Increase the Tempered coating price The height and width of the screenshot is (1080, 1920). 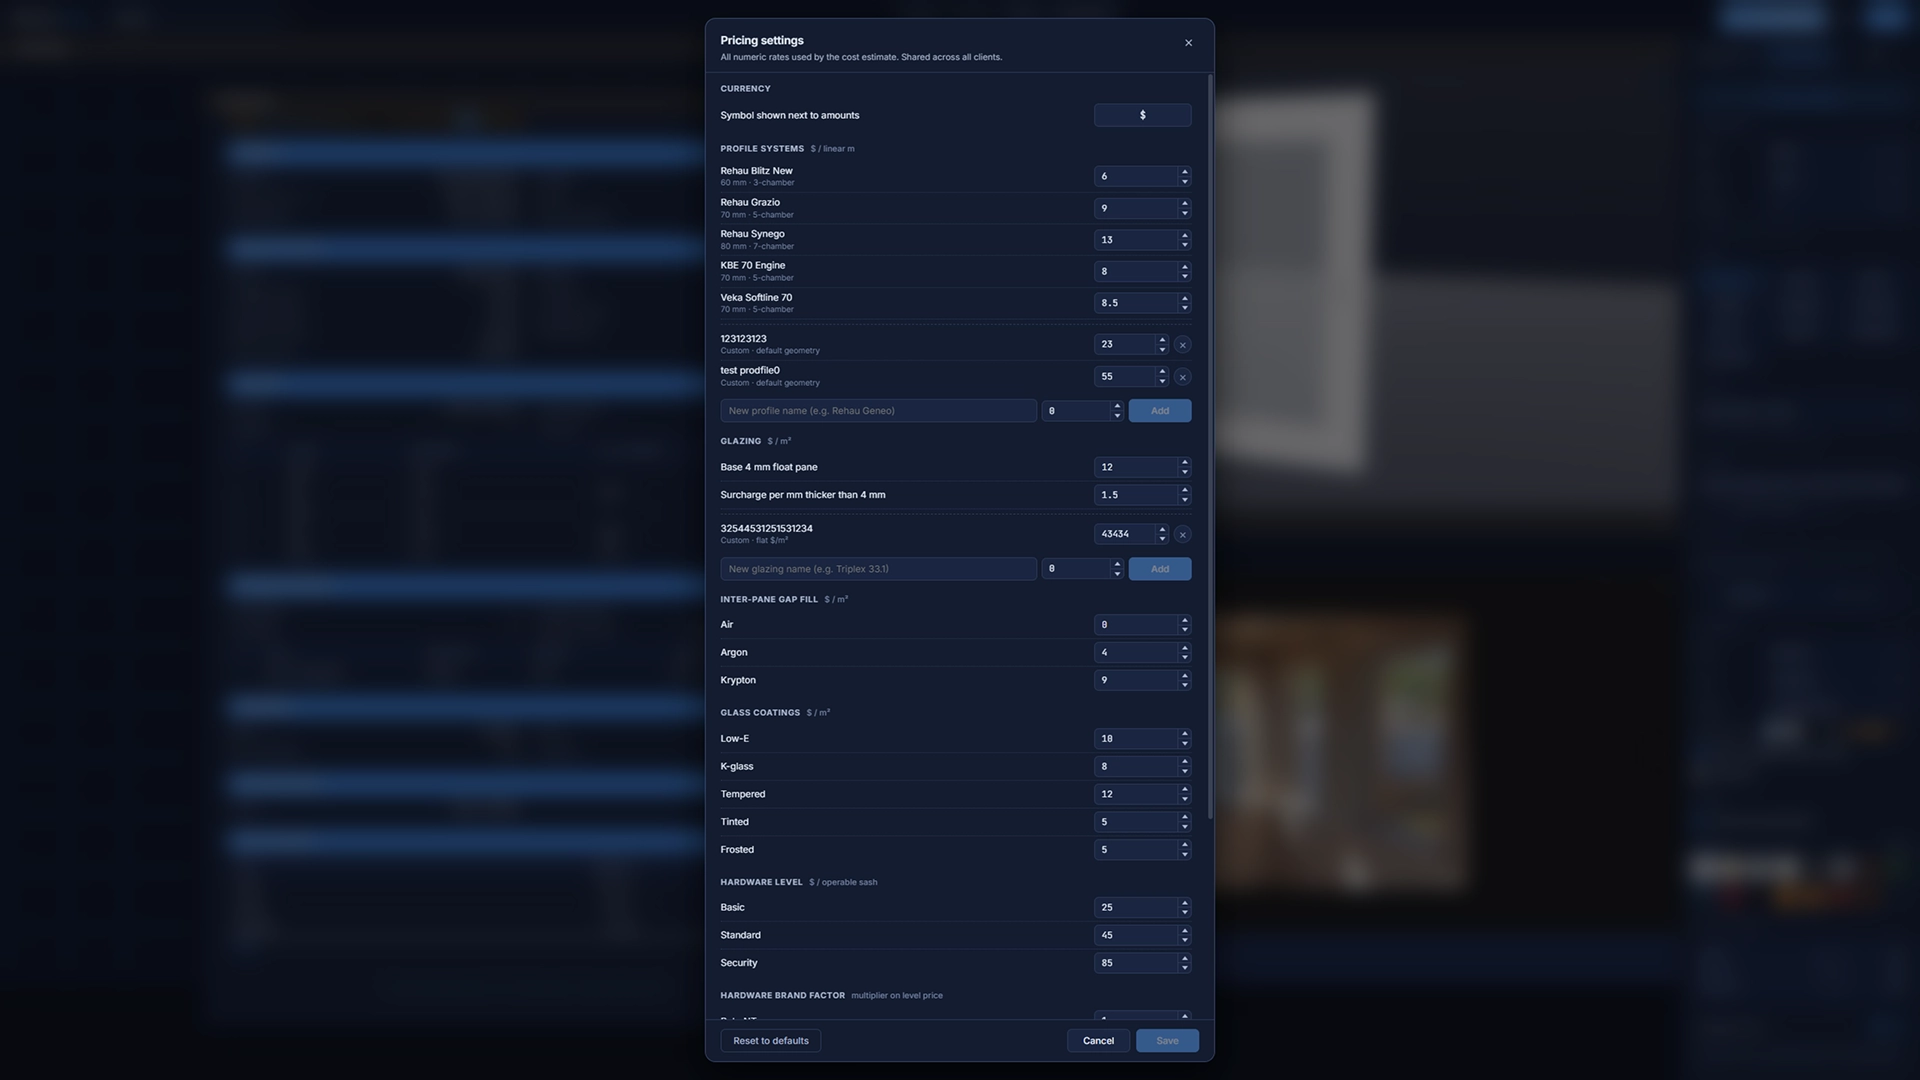[1185, 790]
